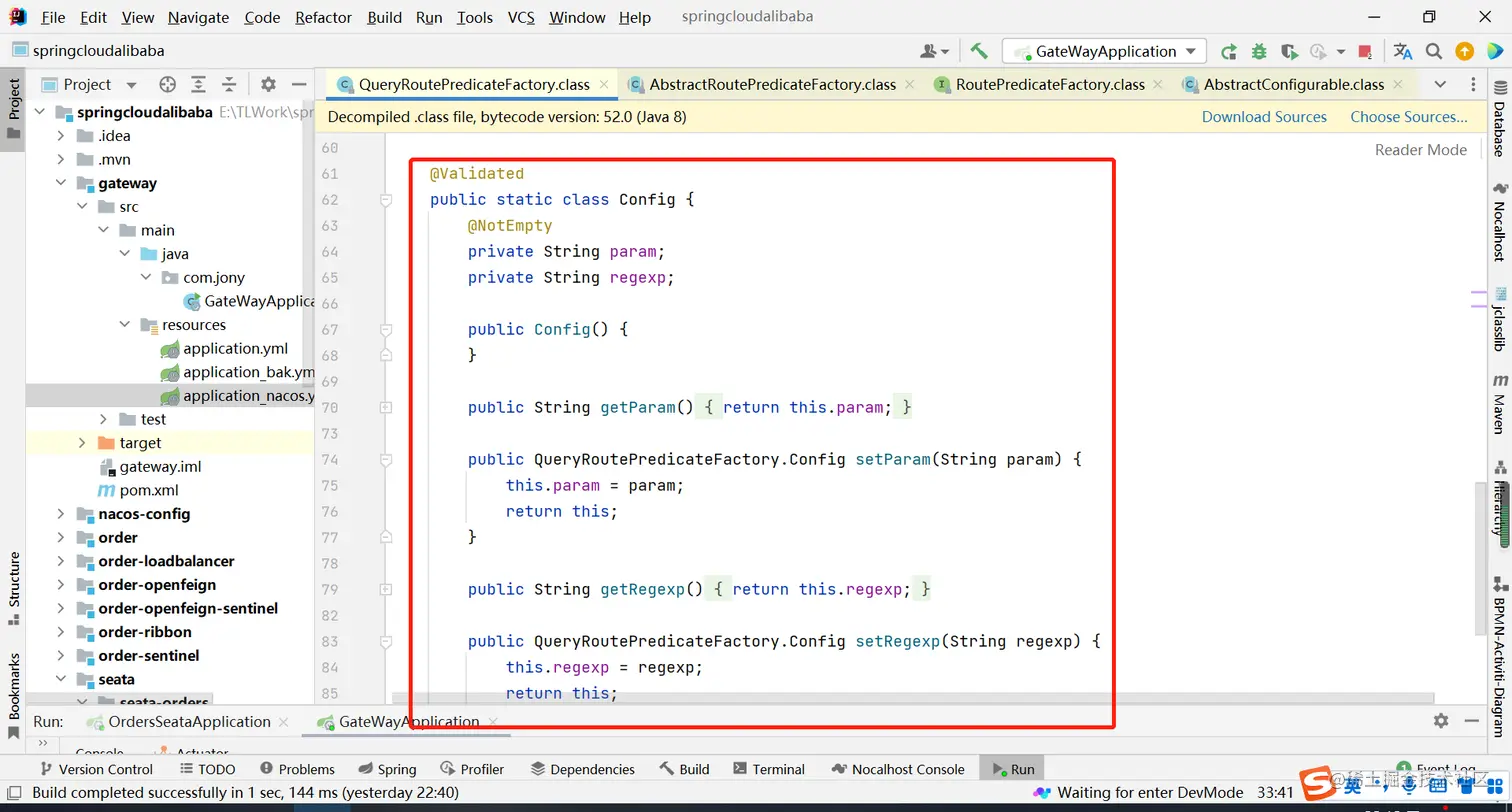The height and width of the screenshot is (812, 1512).
Task: Expand the target folder
Action: pos(82,443)
